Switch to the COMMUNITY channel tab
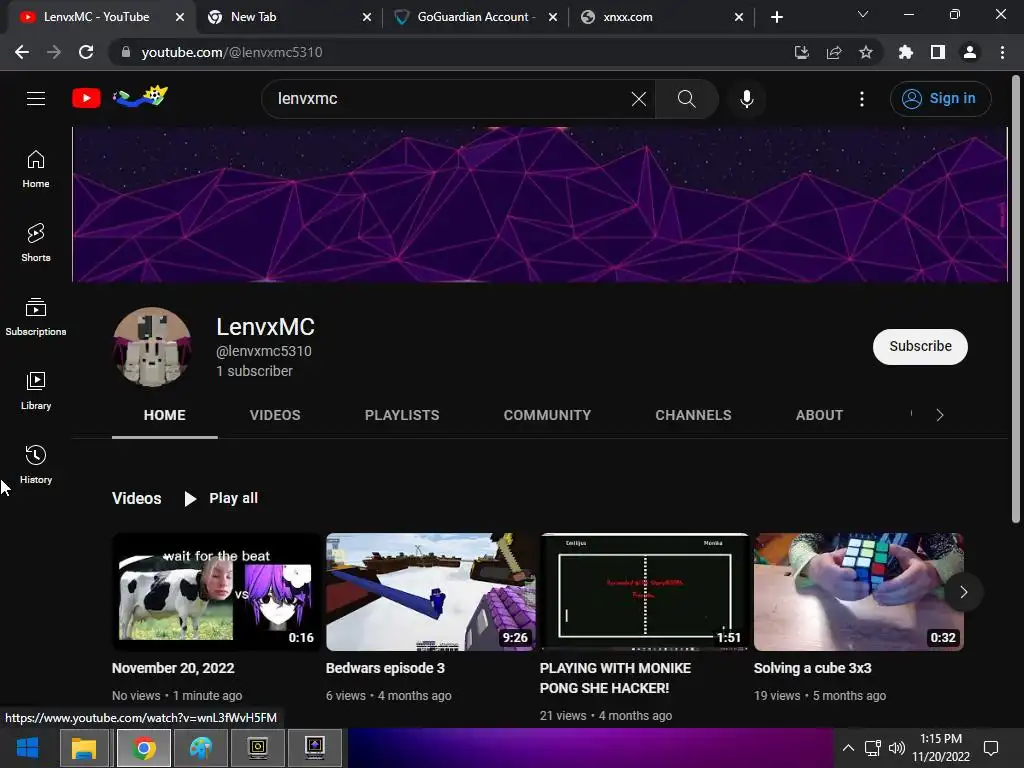Viewport: 1024px width, 768px height. (x=547, y=415)
